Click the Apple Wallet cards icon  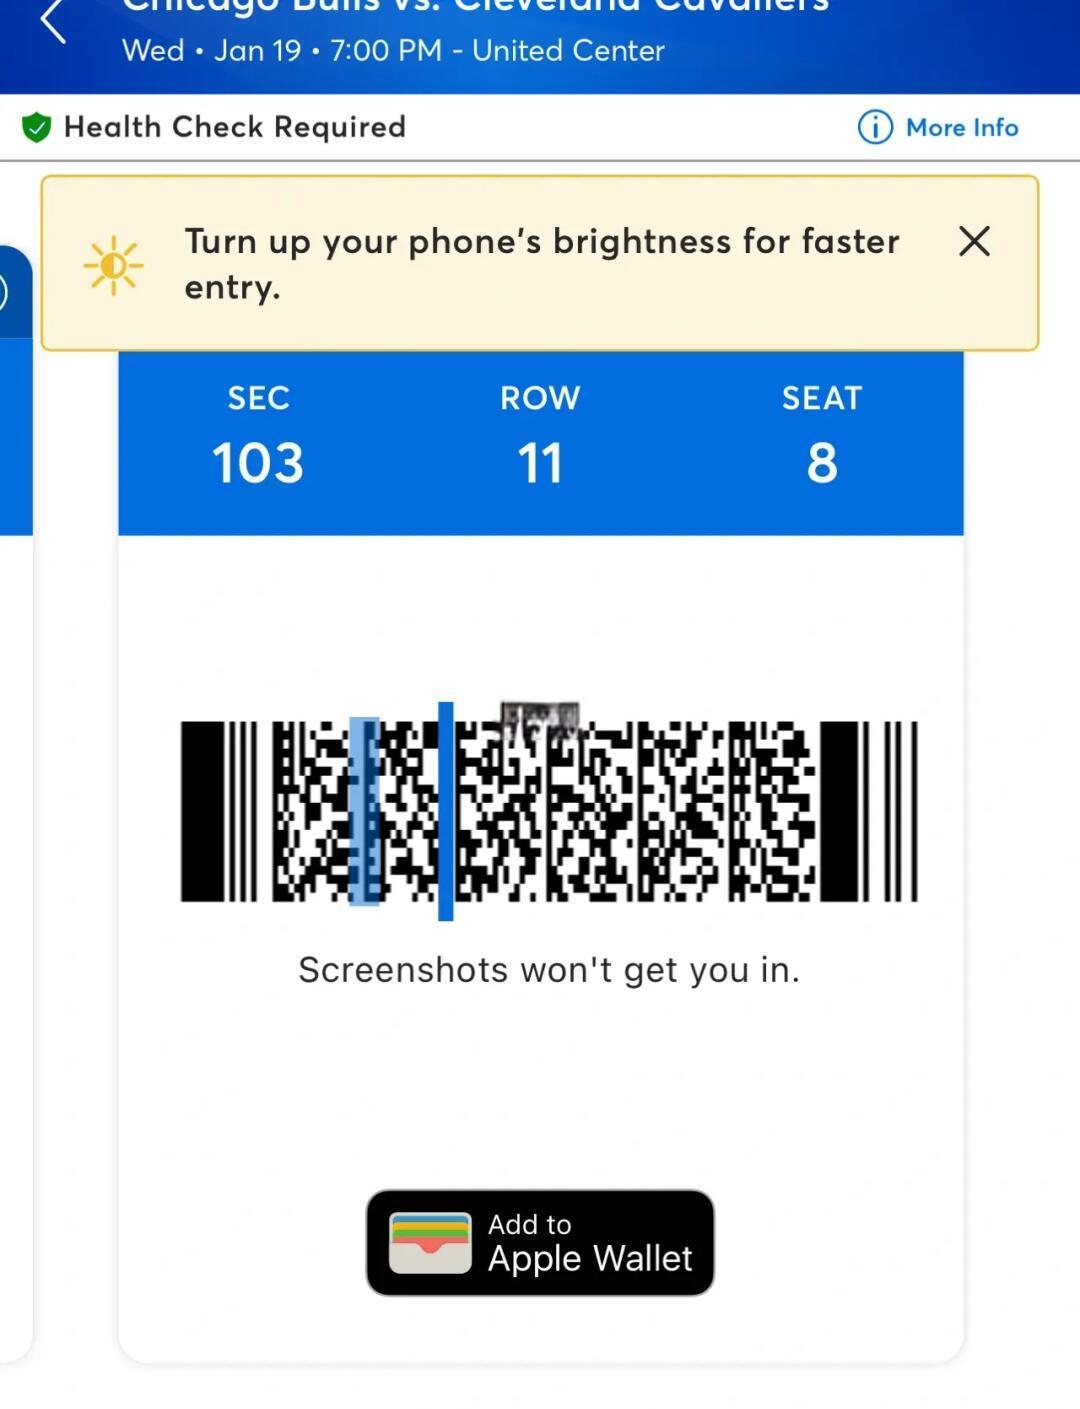pyautogui.click(x=430, y=1243)
